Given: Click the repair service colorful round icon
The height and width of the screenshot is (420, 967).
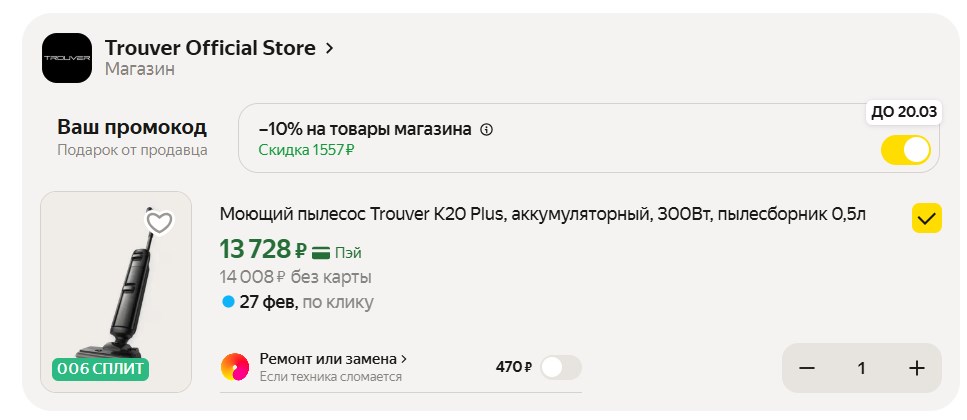Looking at the screenshot, I should coord(235,367).
